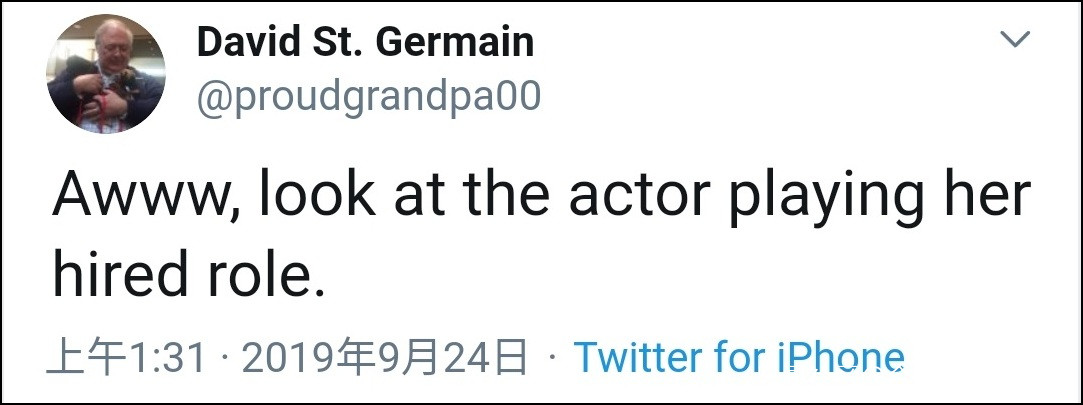1083x405 pixels.
Task: Click the 上午1:31 timestamp
Action: pyautogui.click(x=126, y=357)
